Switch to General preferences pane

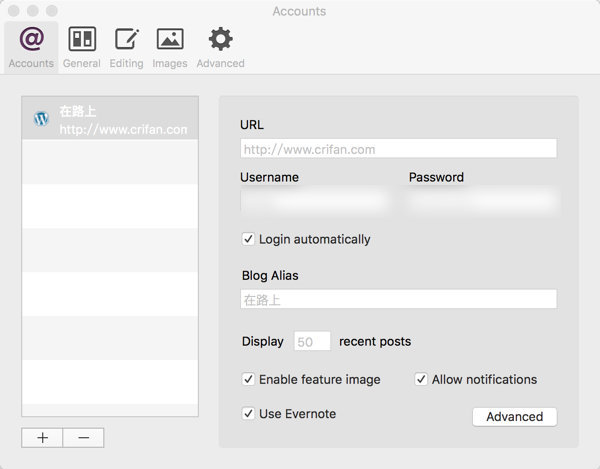tap(81, 47)
